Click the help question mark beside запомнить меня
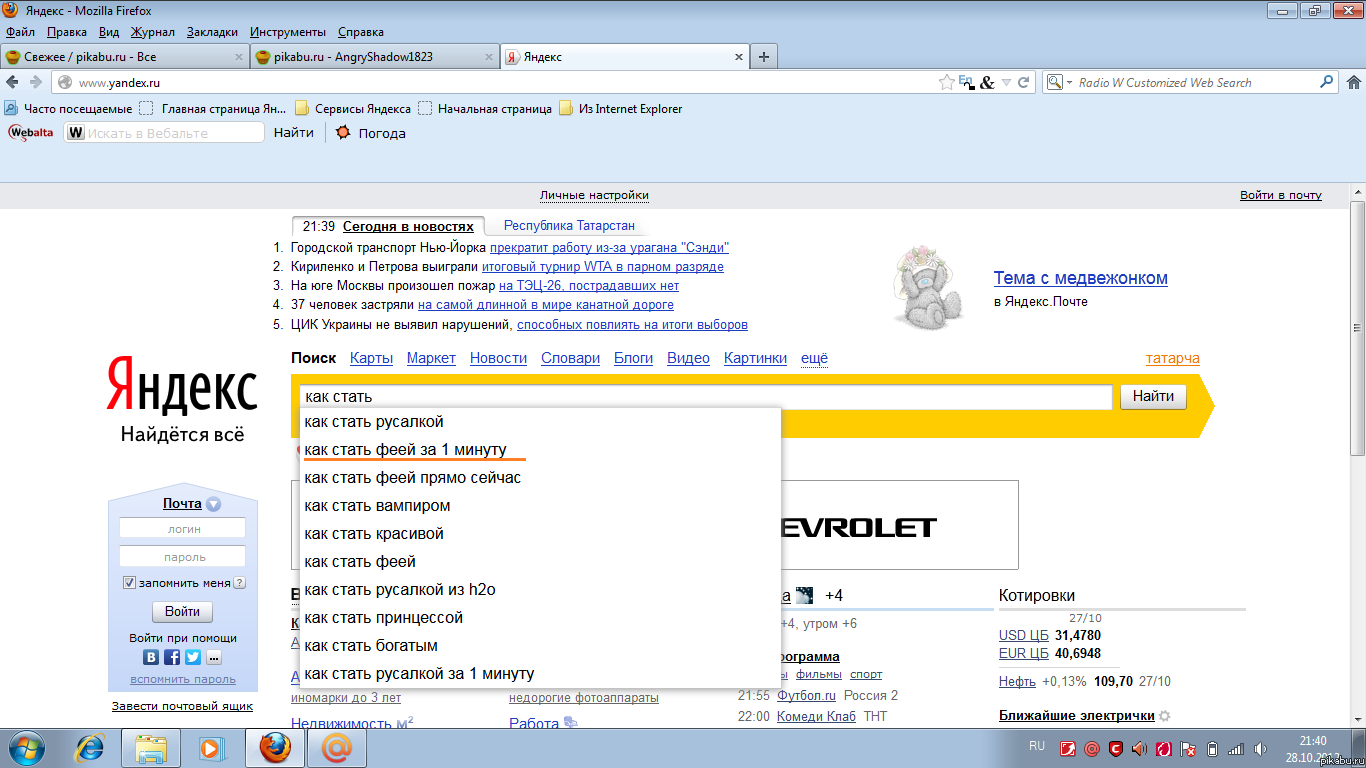Viewport: 1366px width, 768px height. pyautogui.click(x=240, y=583)
